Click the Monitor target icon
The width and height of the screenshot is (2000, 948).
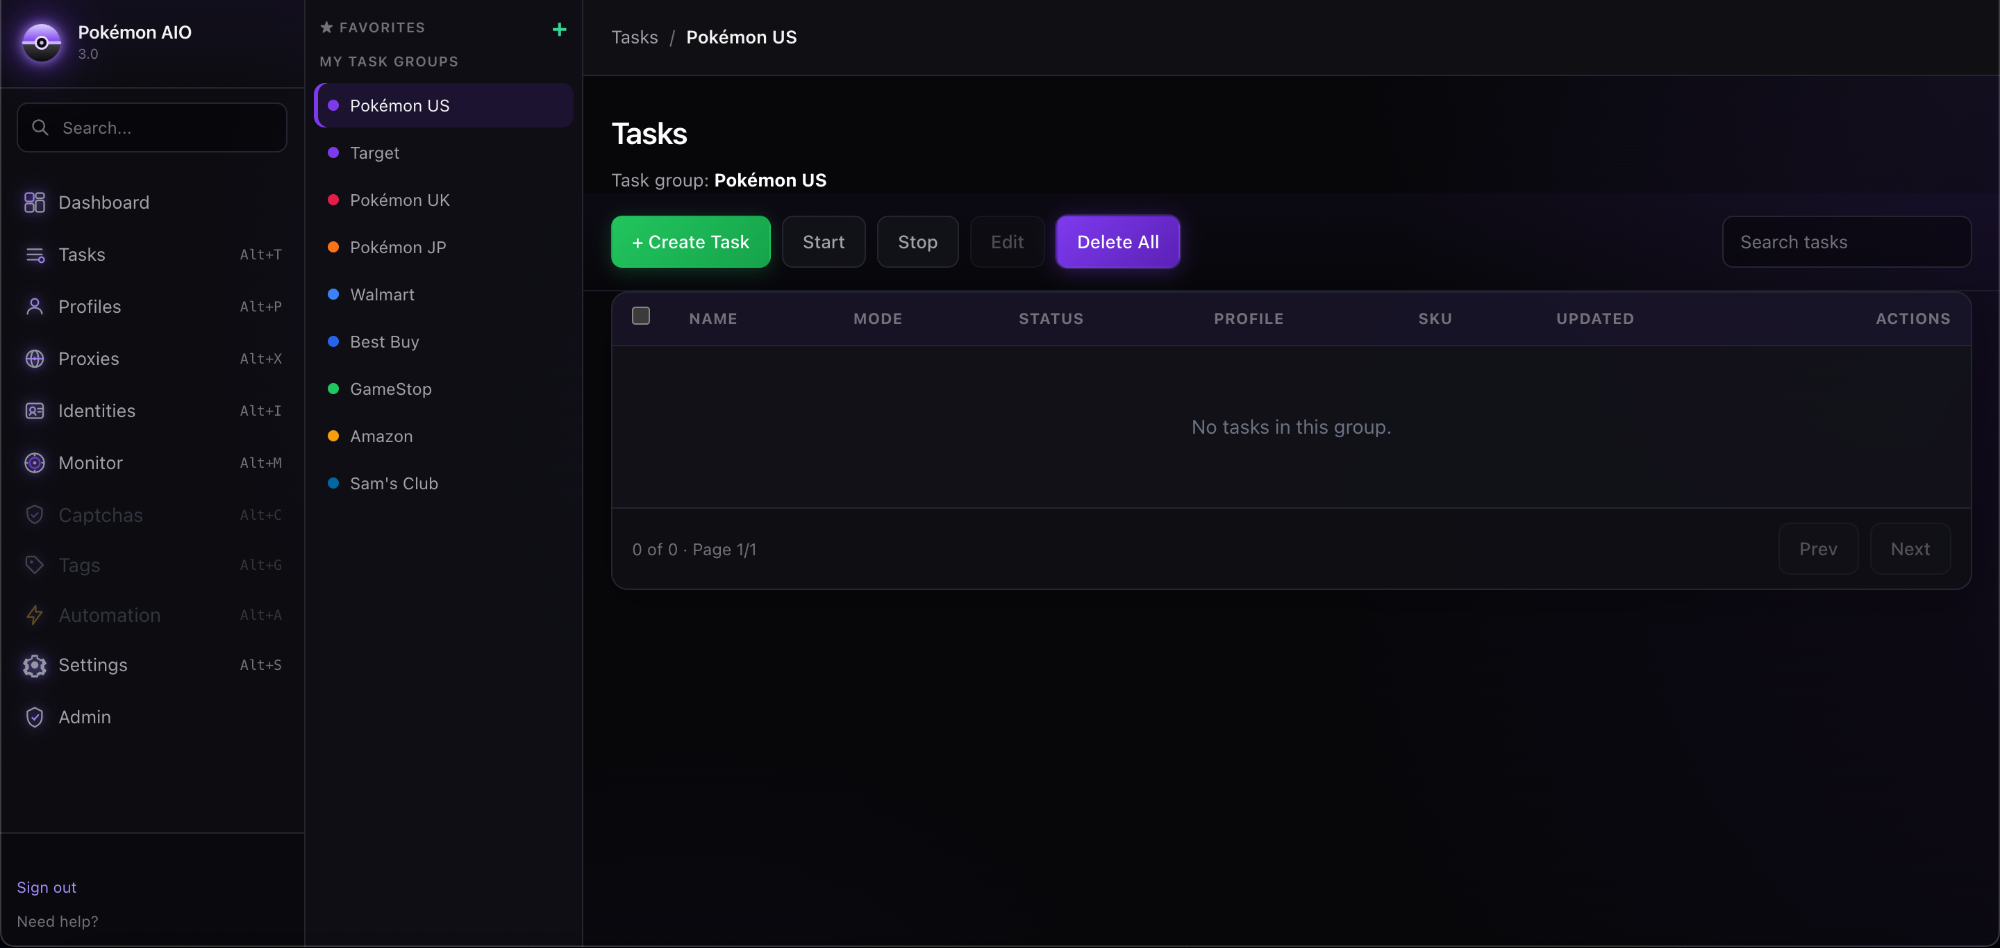[35, 463]
